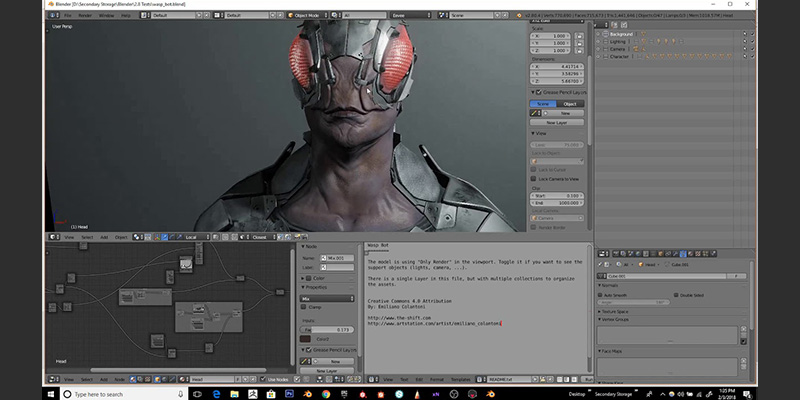Collapse the node Properties panel

(x=303, y=287)
